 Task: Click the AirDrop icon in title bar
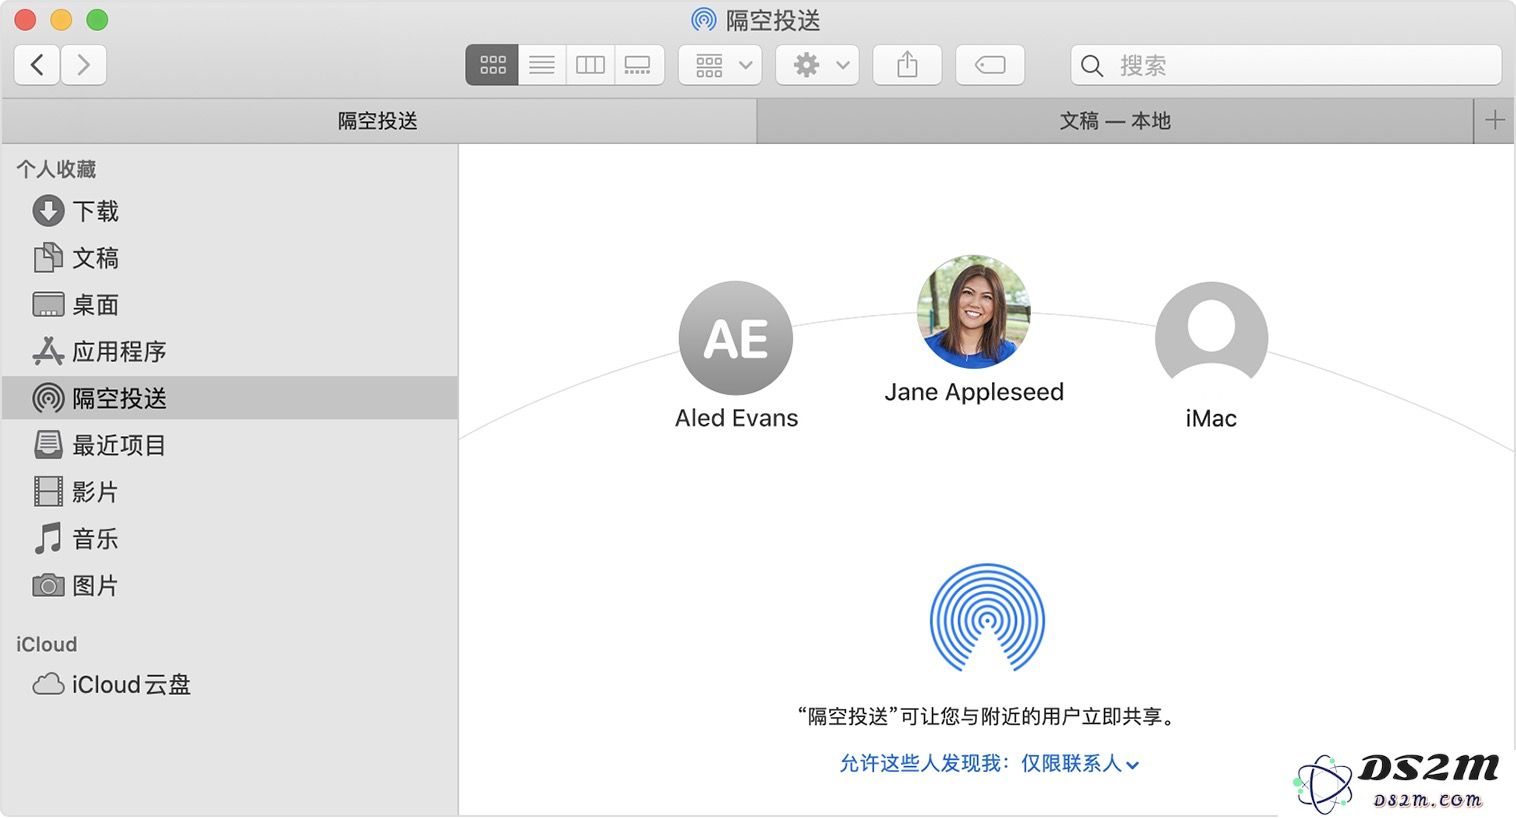(x=704, y=20)
